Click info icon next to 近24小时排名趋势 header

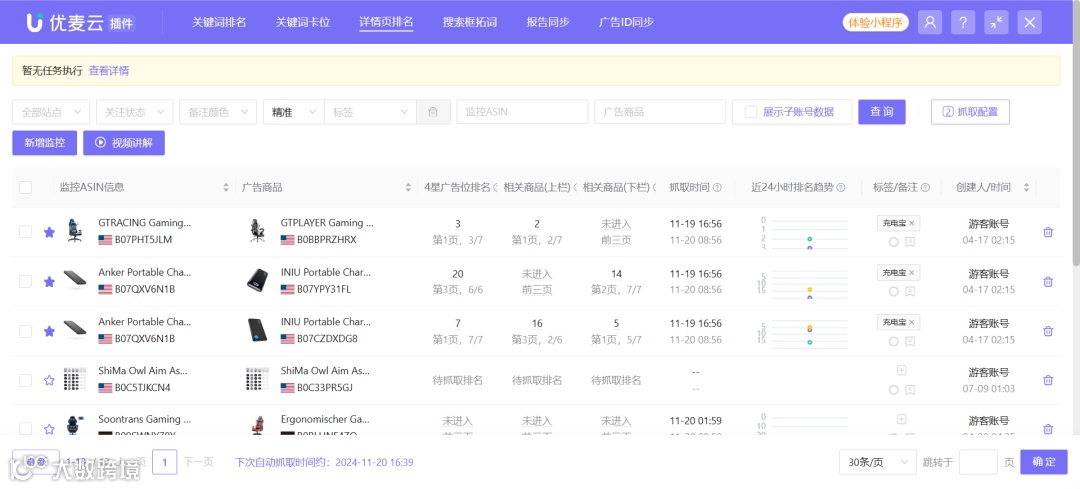[x=840, y=187]
